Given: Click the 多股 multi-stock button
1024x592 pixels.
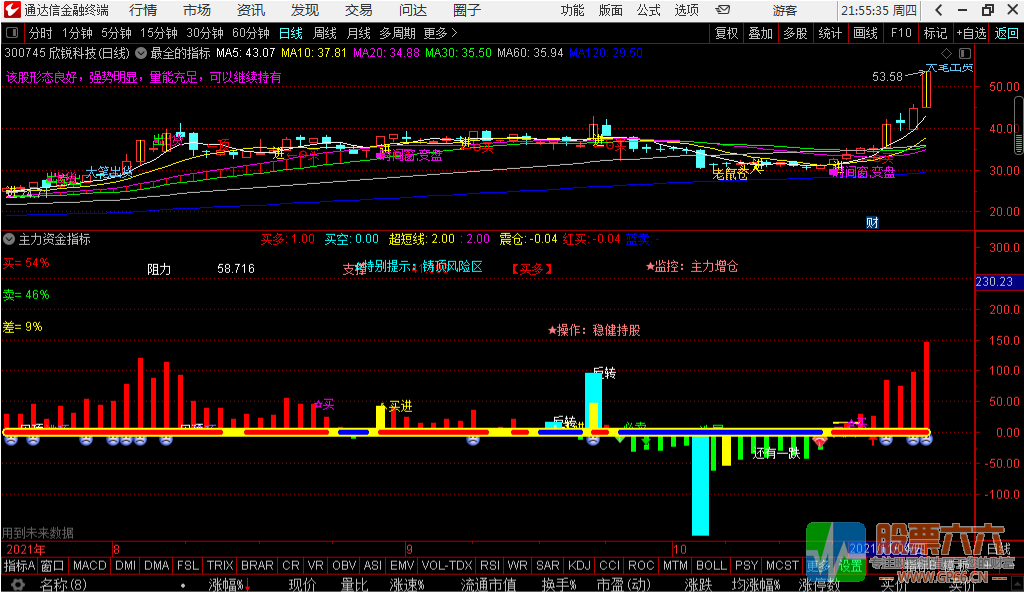Looking at the screenshot, I should pyautogui.click(x=795, y=33).
